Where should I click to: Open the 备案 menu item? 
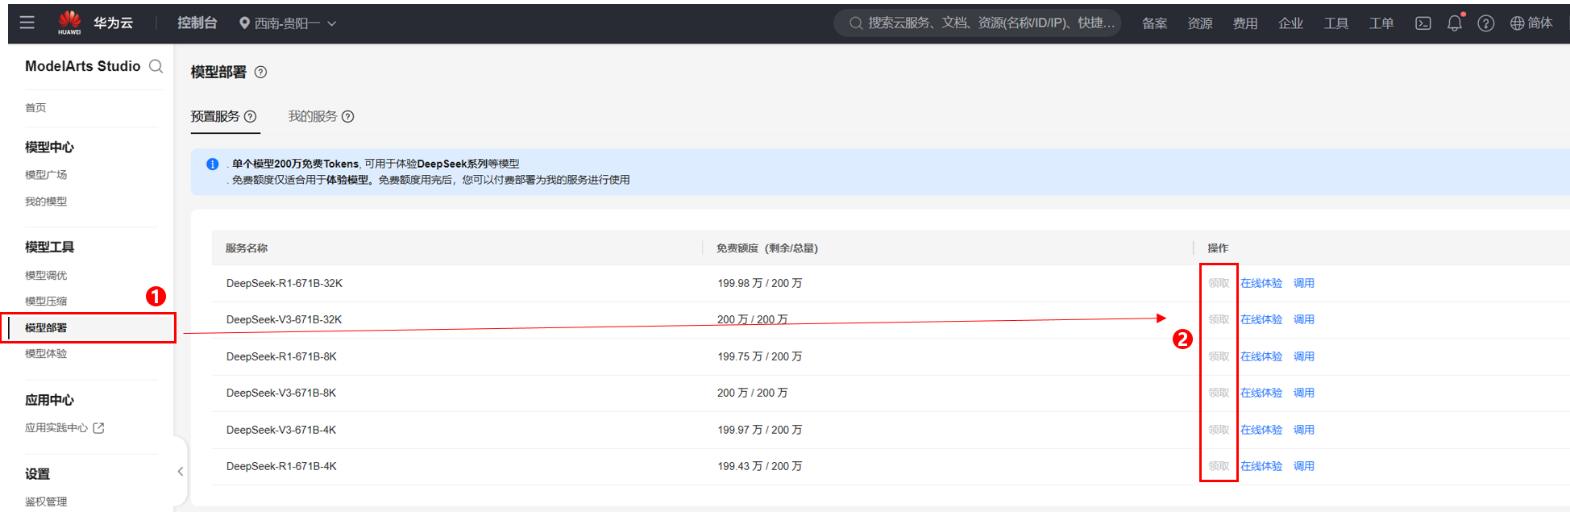[x=1155, y=23]
